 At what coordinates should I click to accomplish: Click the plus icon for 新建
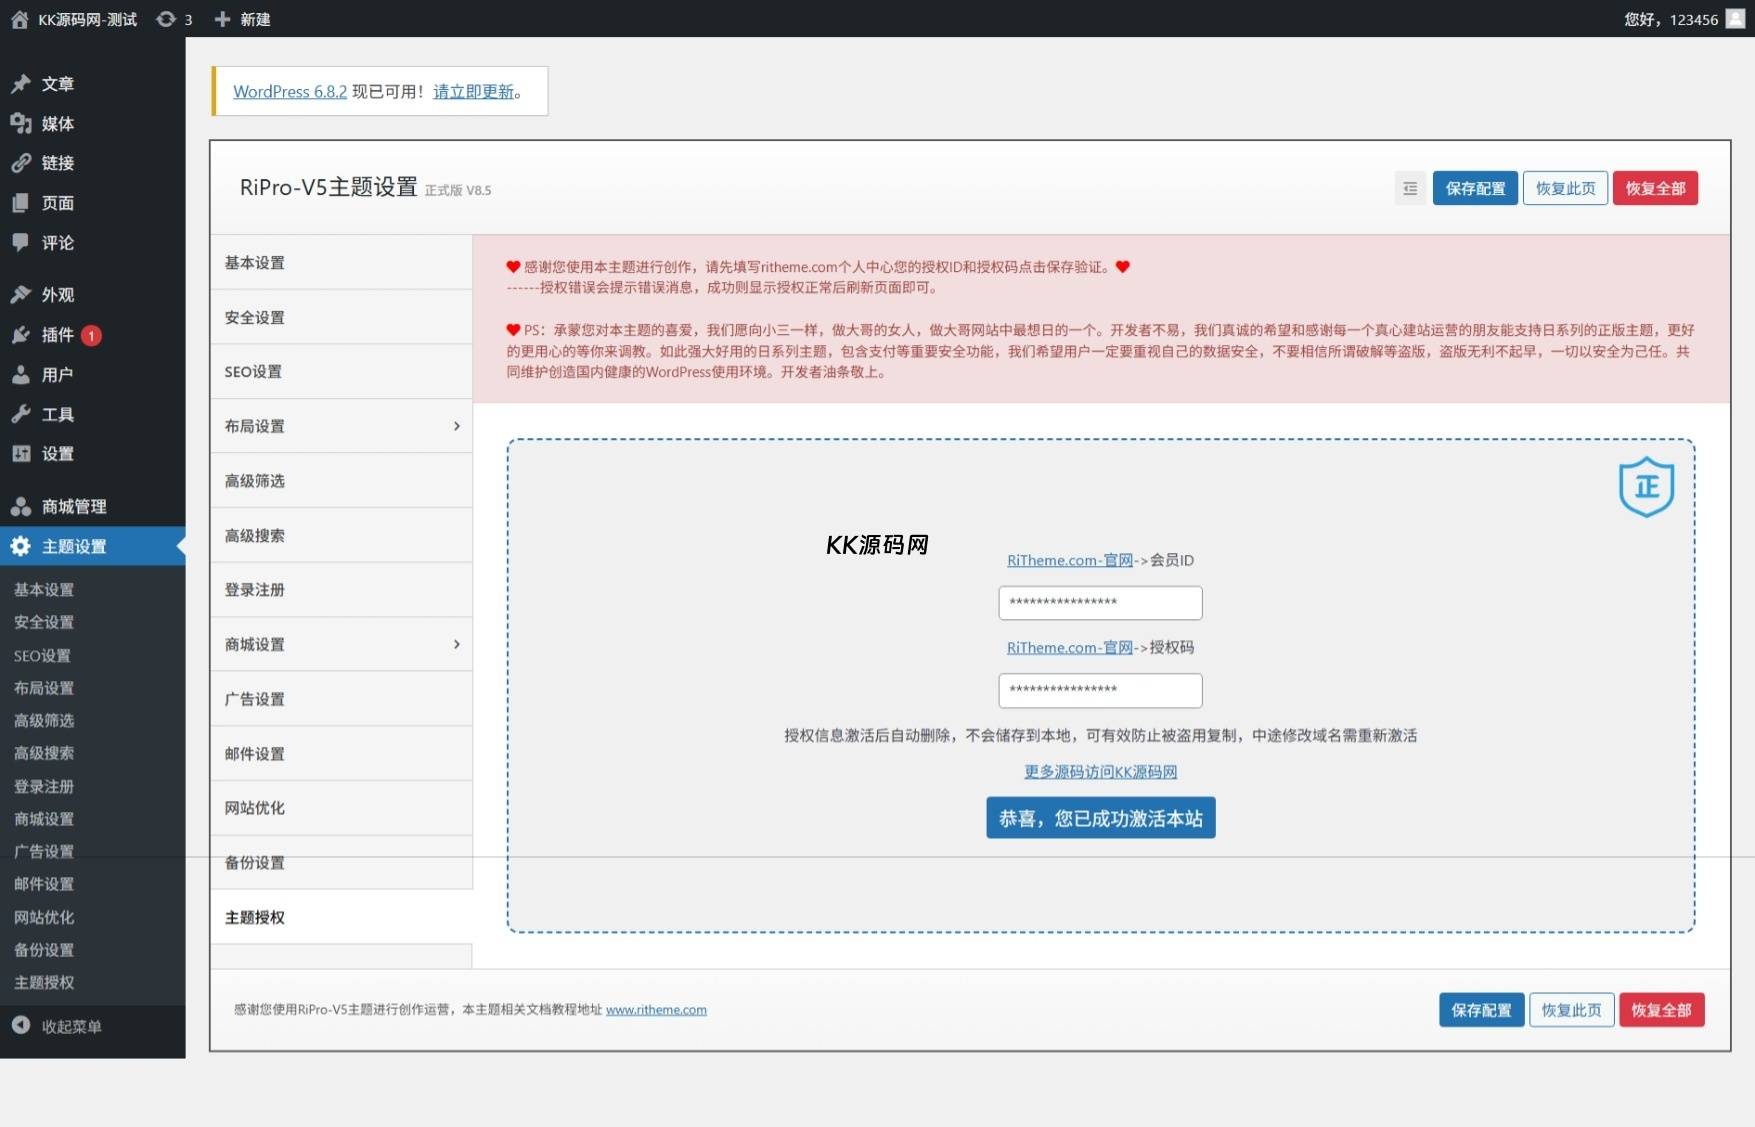(222, 19)
